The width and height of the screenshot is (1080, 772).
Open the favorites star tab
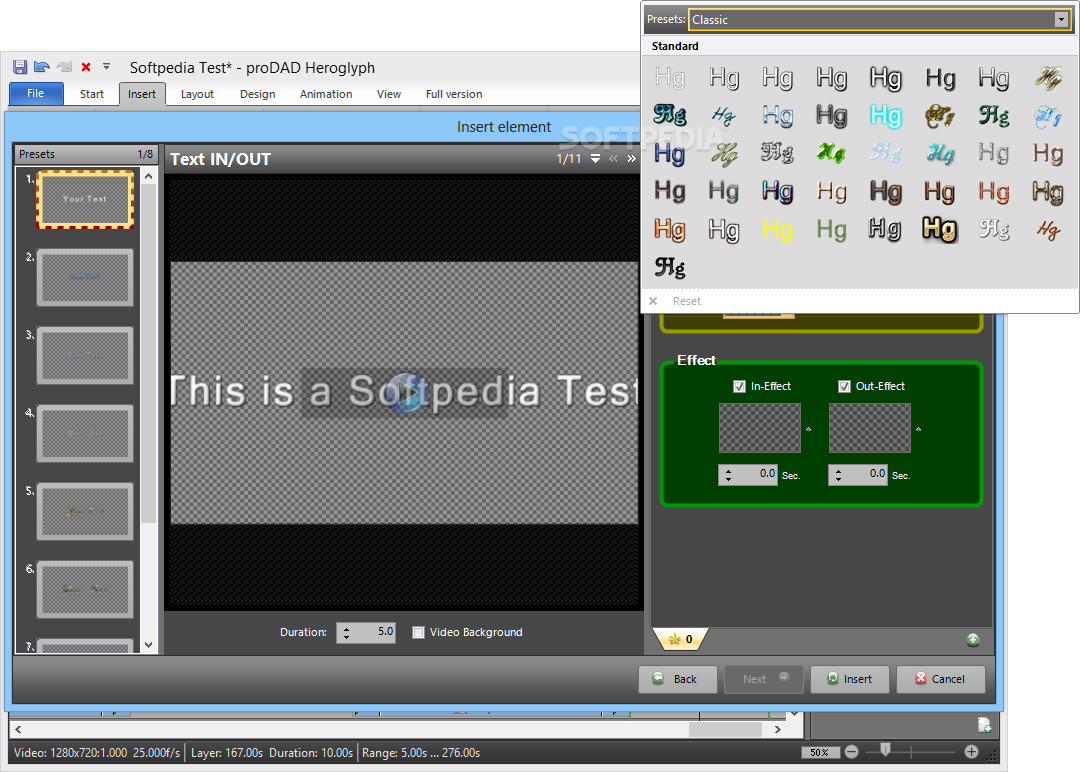681,639
